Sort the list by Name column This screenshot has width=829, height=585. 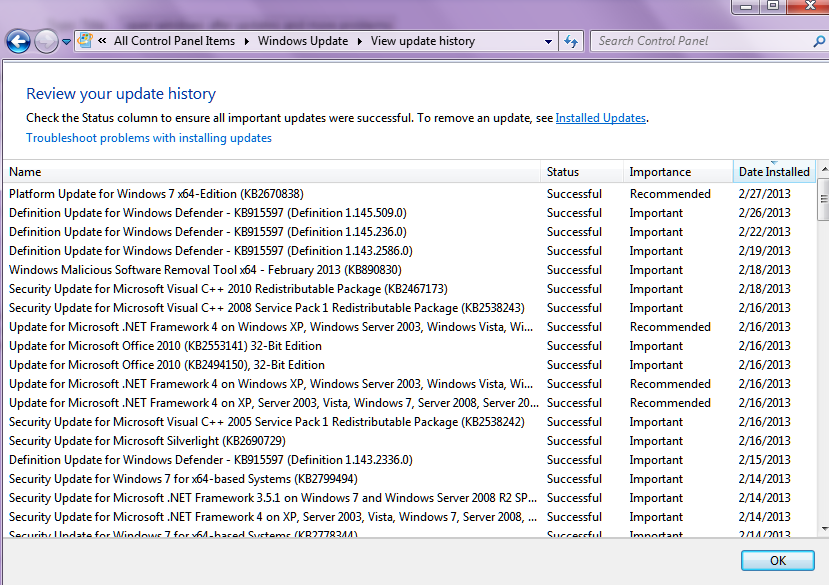coord(272,172)
